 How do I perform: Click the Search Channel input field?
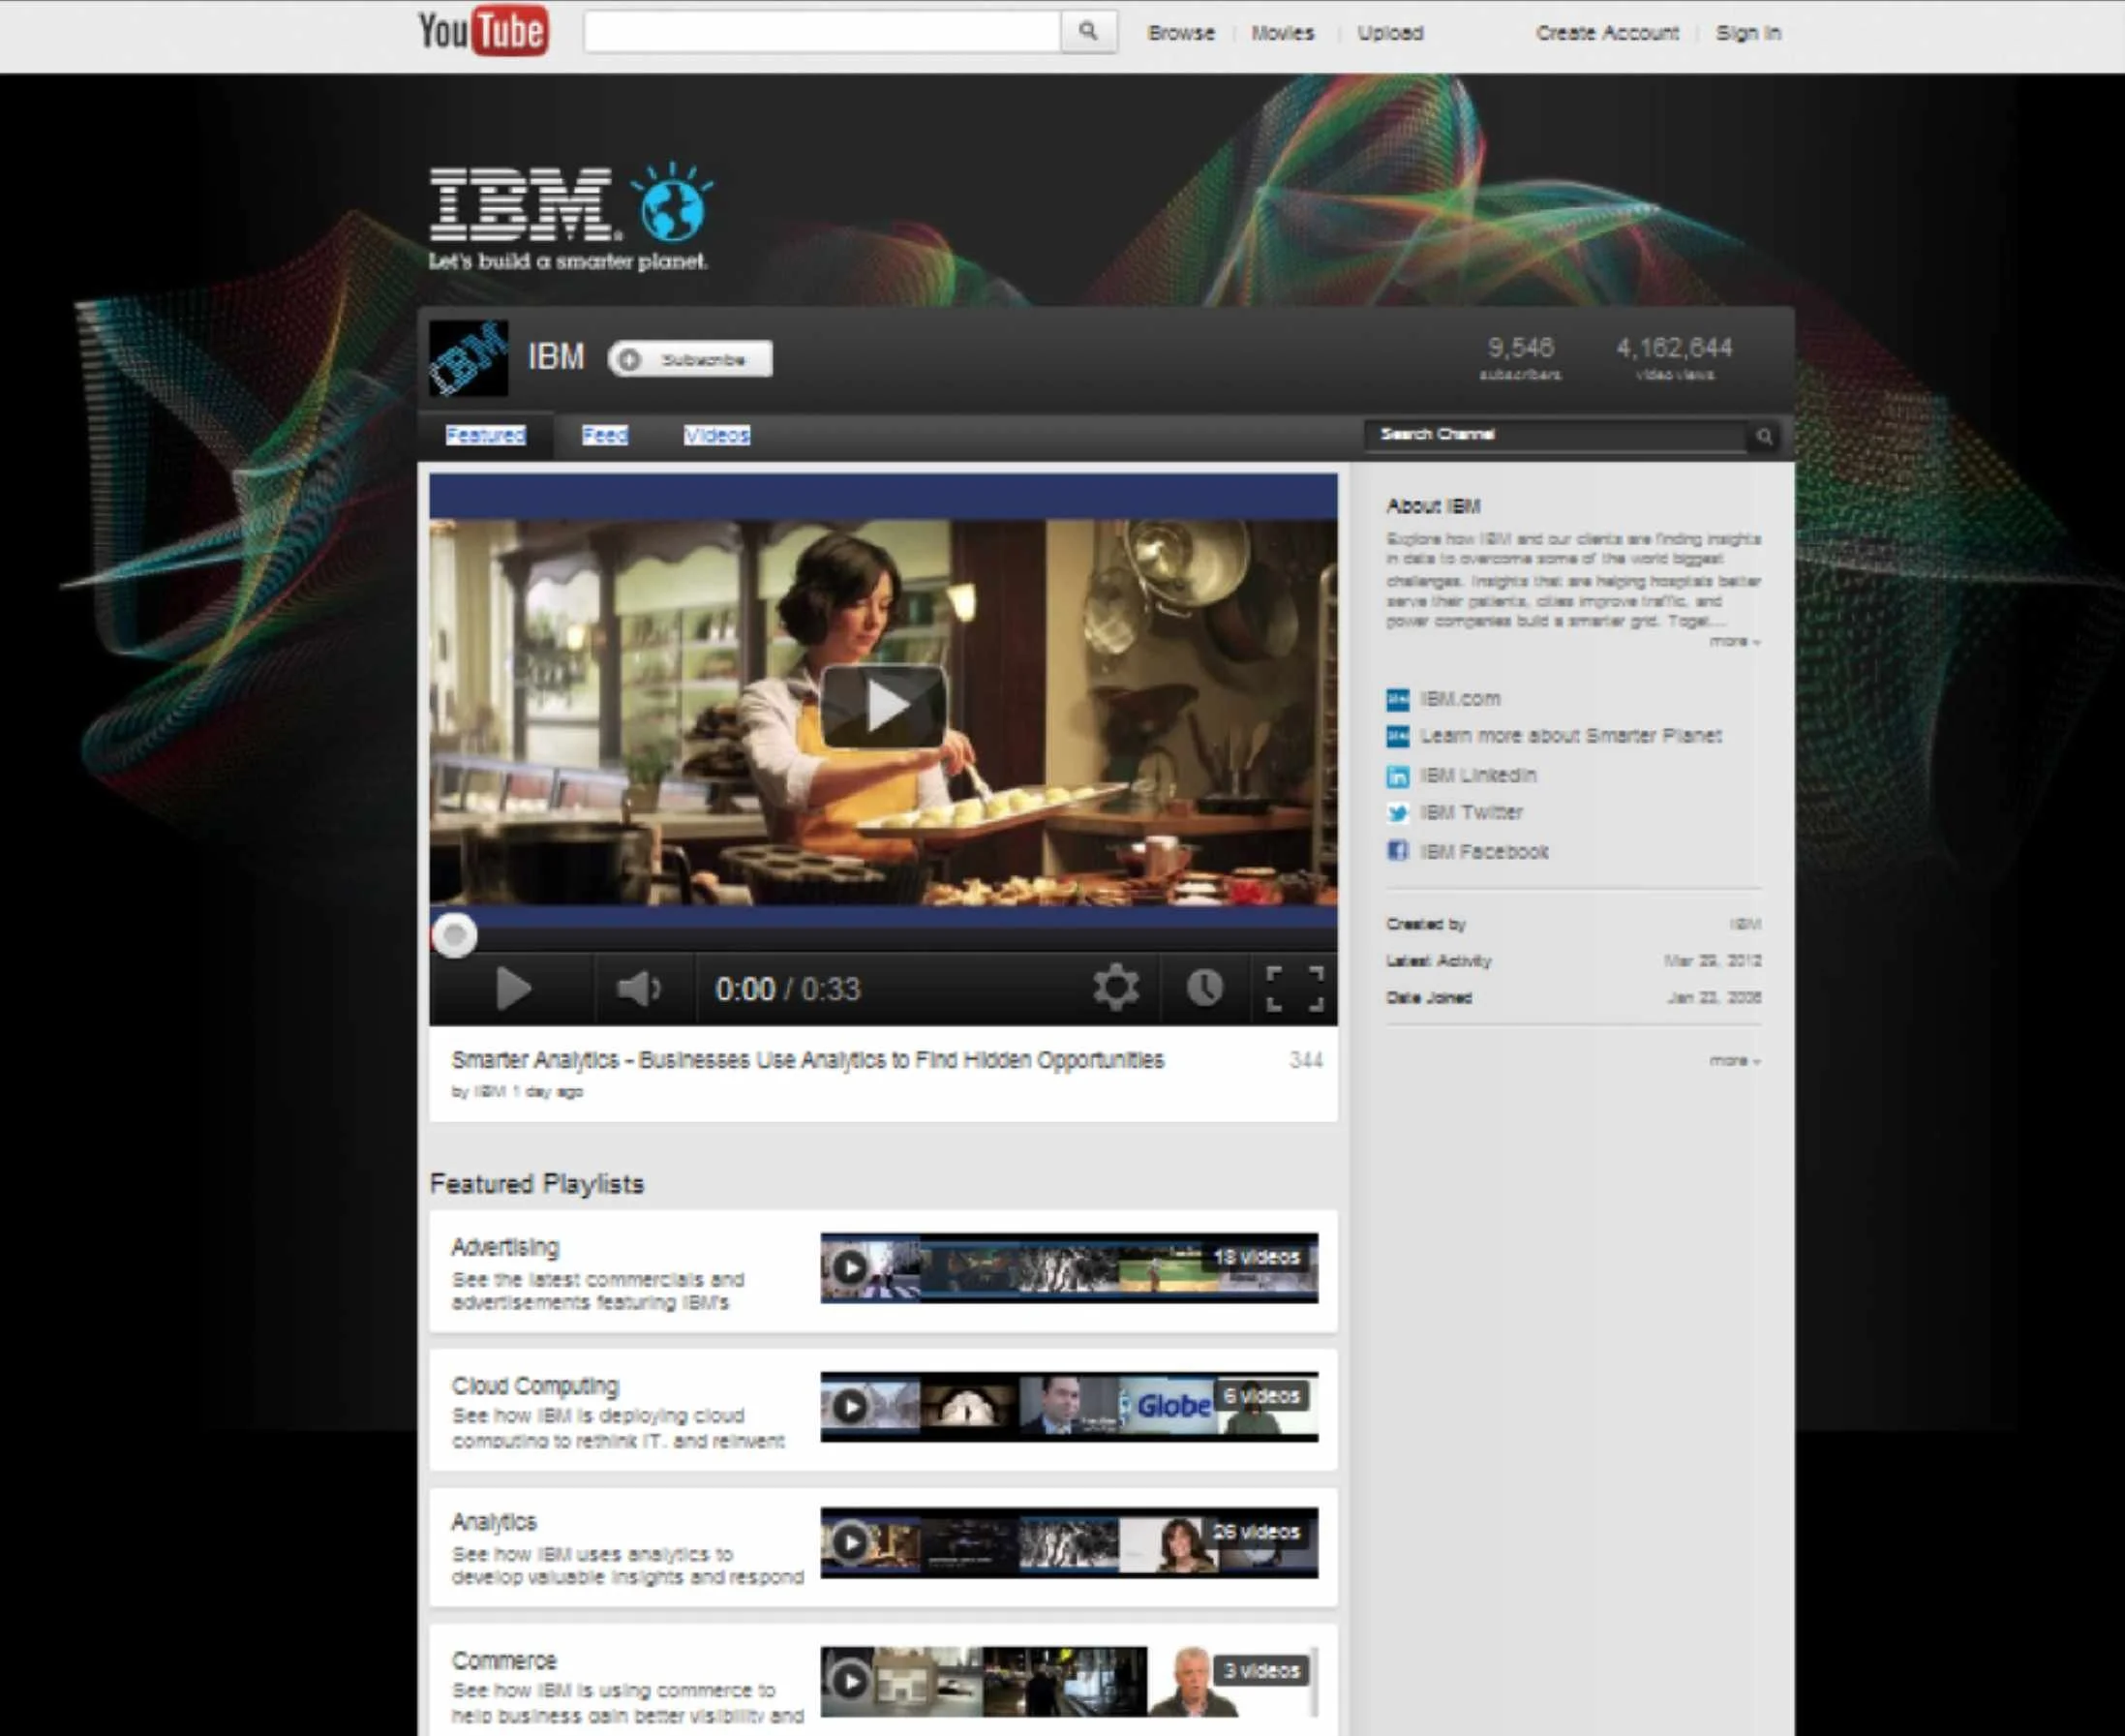click(x=1557, y=435)
